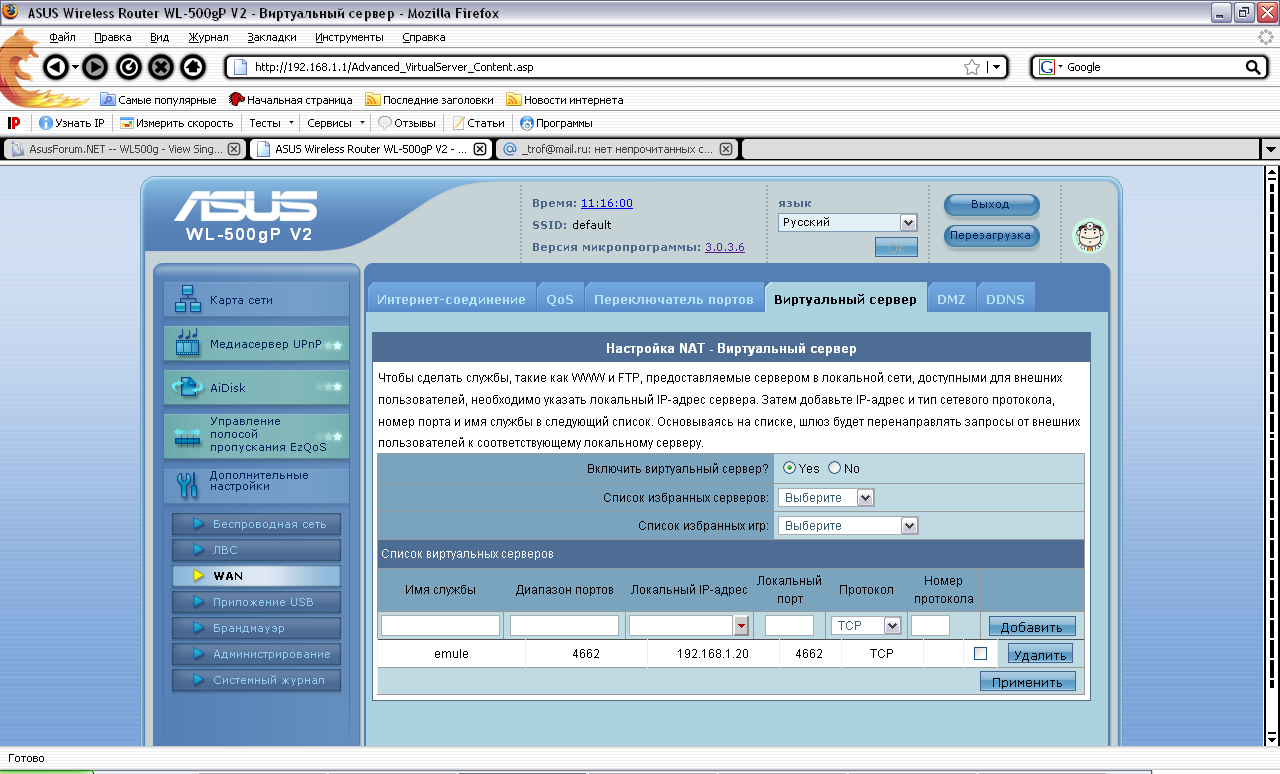Tick the checkbox in the emule row
The width and height of the screenshot is (1280, 774).
tap(980, 654)
